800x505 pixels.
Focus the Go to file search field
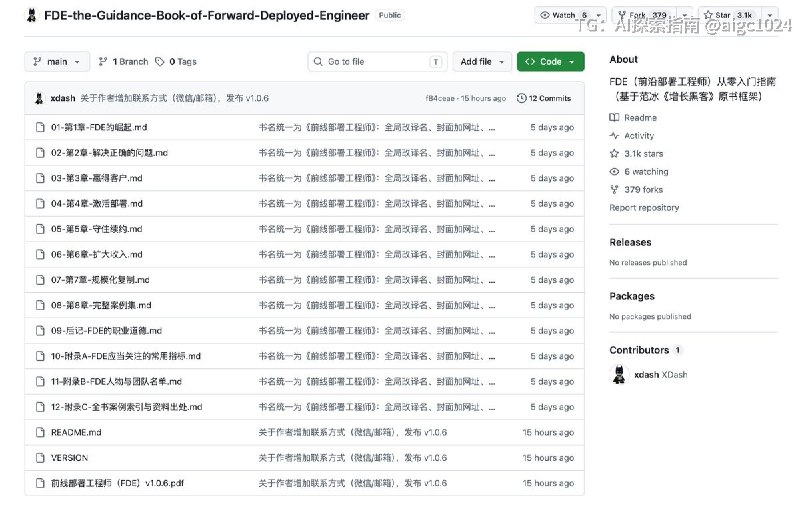coord(378,62)
